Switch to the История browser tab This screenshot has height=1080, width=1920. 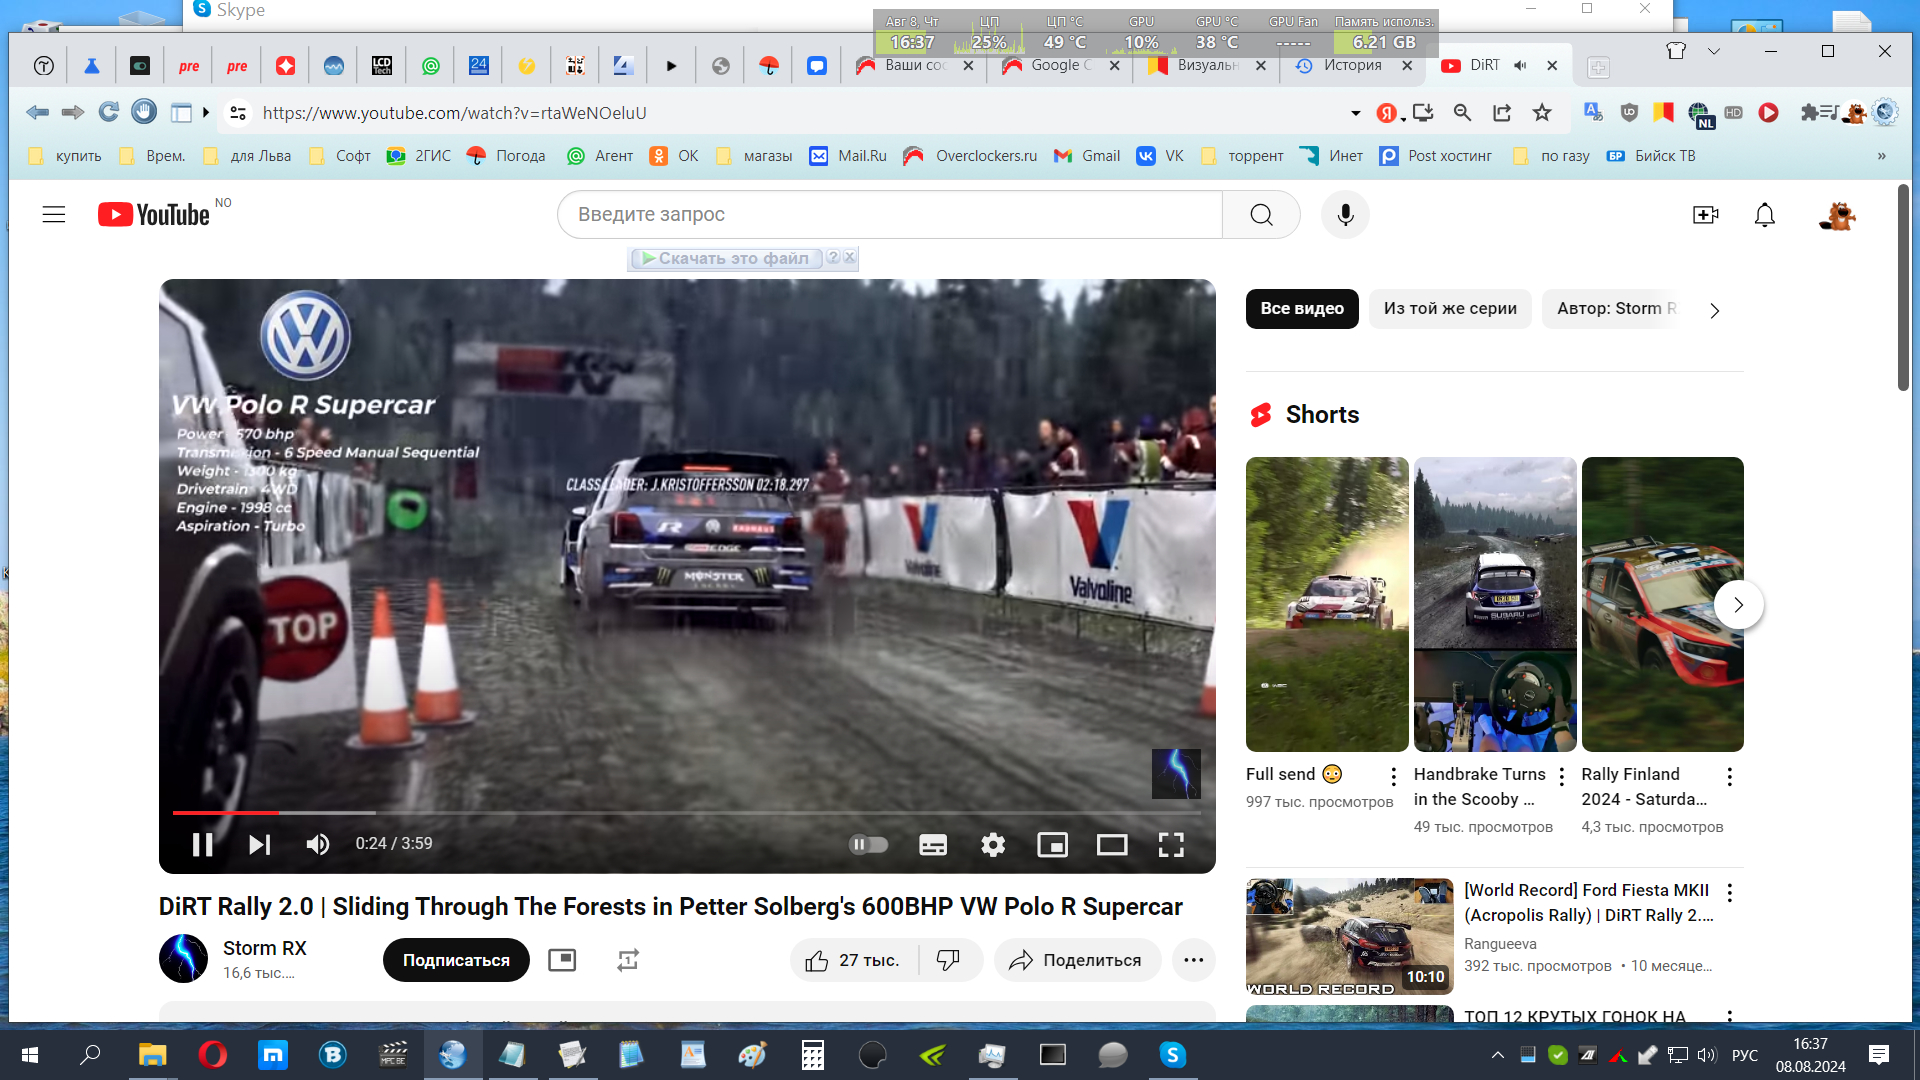pos(1351,65)
